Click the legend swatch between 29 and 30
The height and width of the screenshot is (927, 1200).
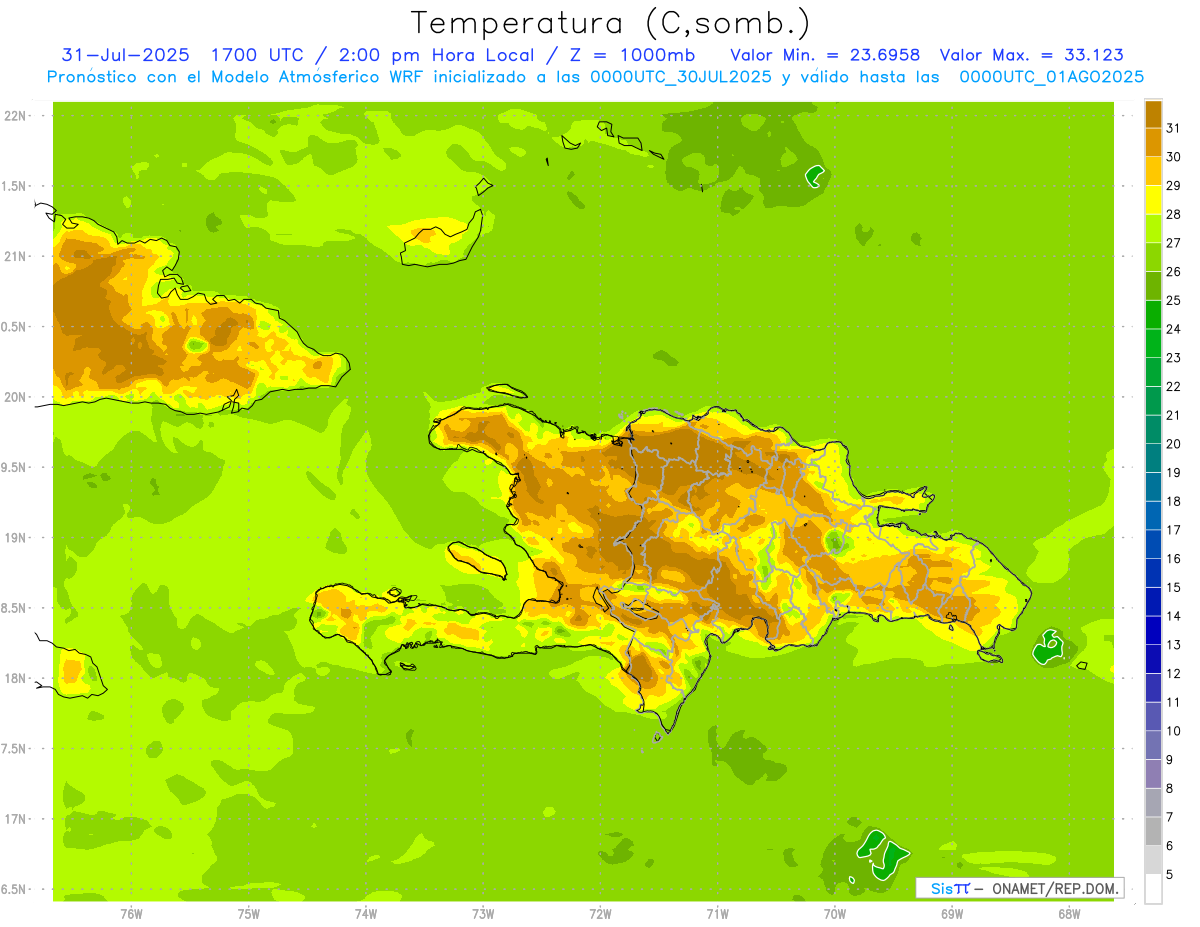coord(1153,171)
